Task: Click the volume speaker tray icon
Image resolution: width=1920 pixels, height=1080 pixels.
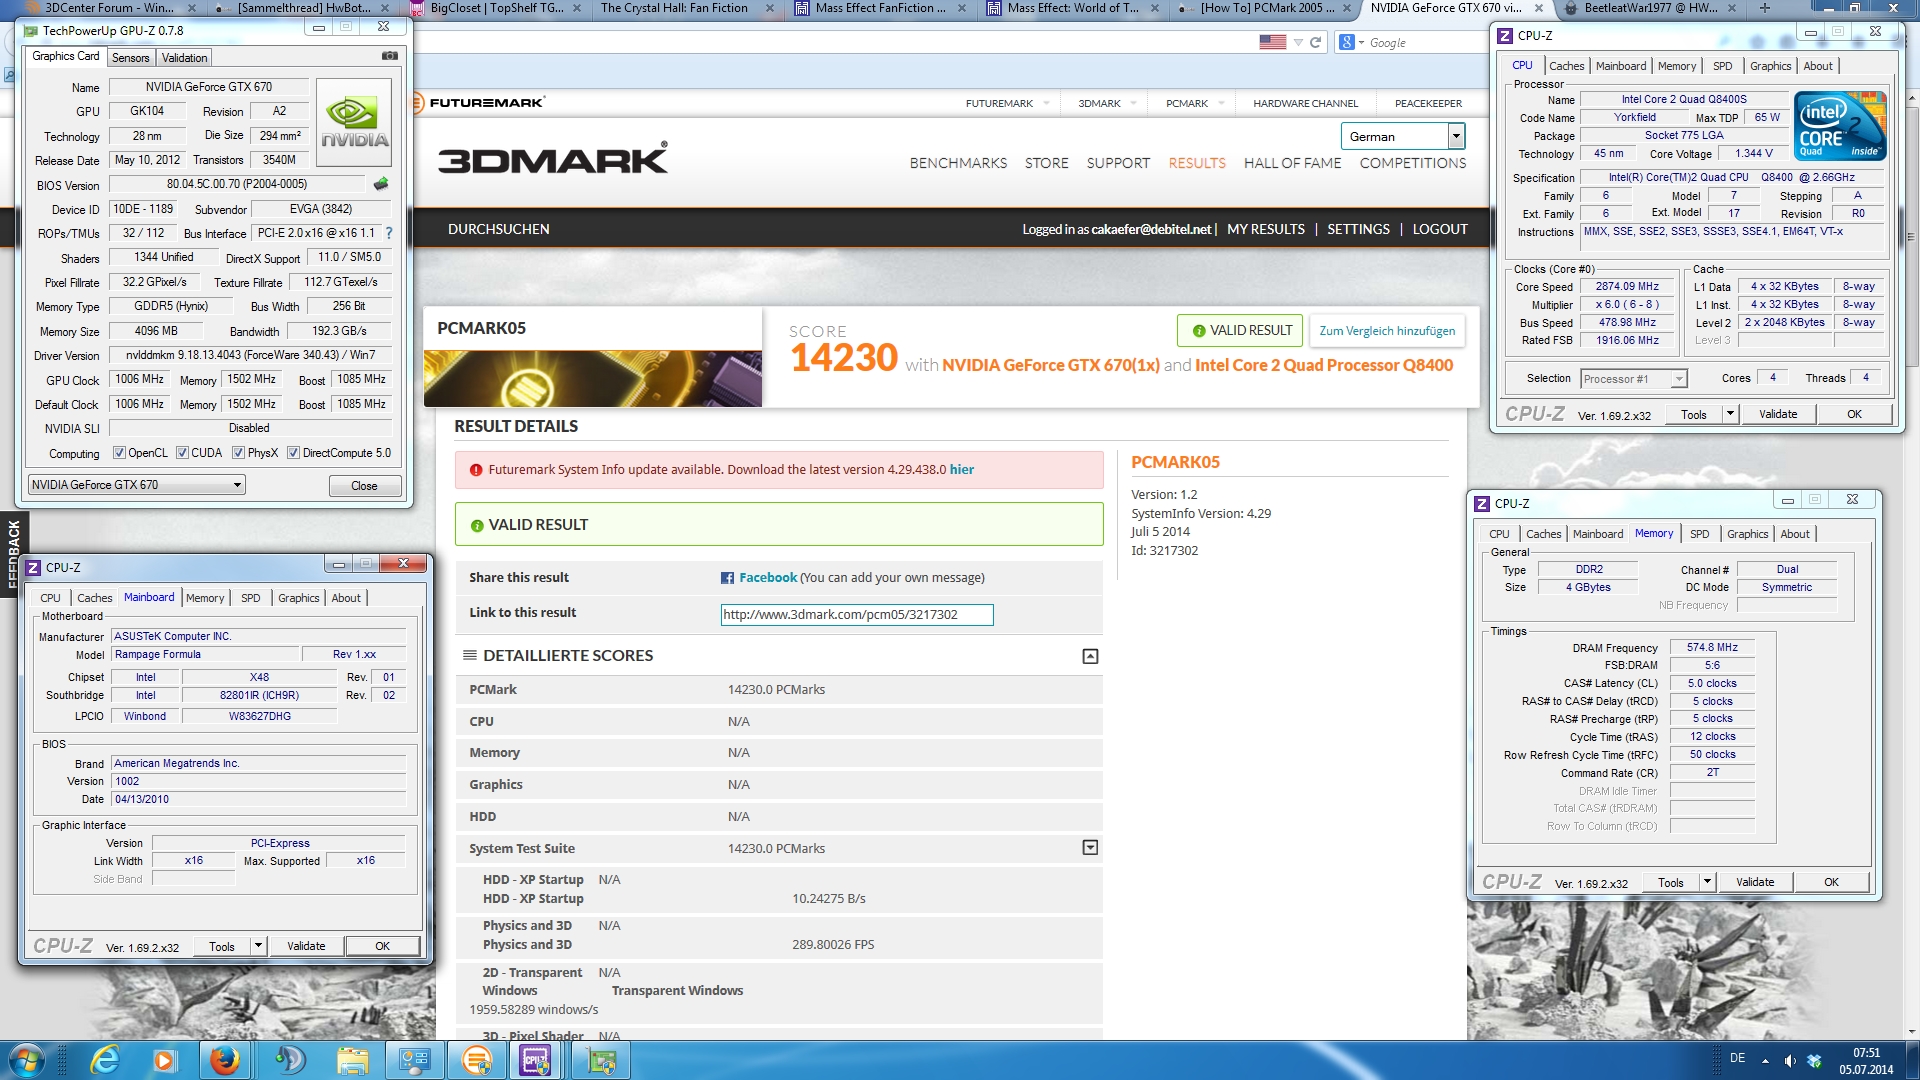Action: click(x=1790, y=1061)
